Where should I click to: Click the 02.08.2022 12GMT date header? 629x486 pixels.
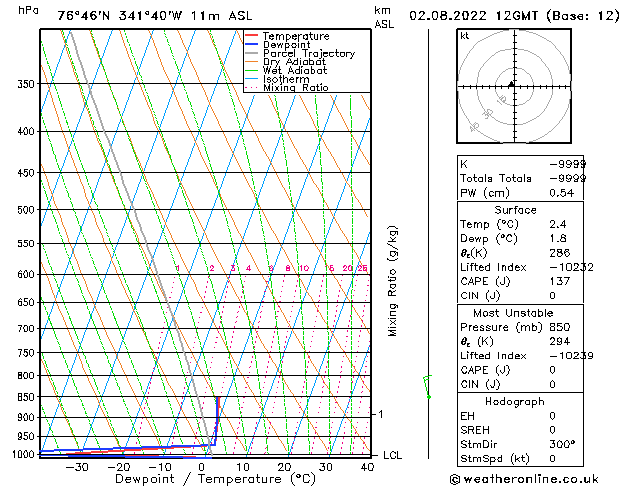pos(473,16)
